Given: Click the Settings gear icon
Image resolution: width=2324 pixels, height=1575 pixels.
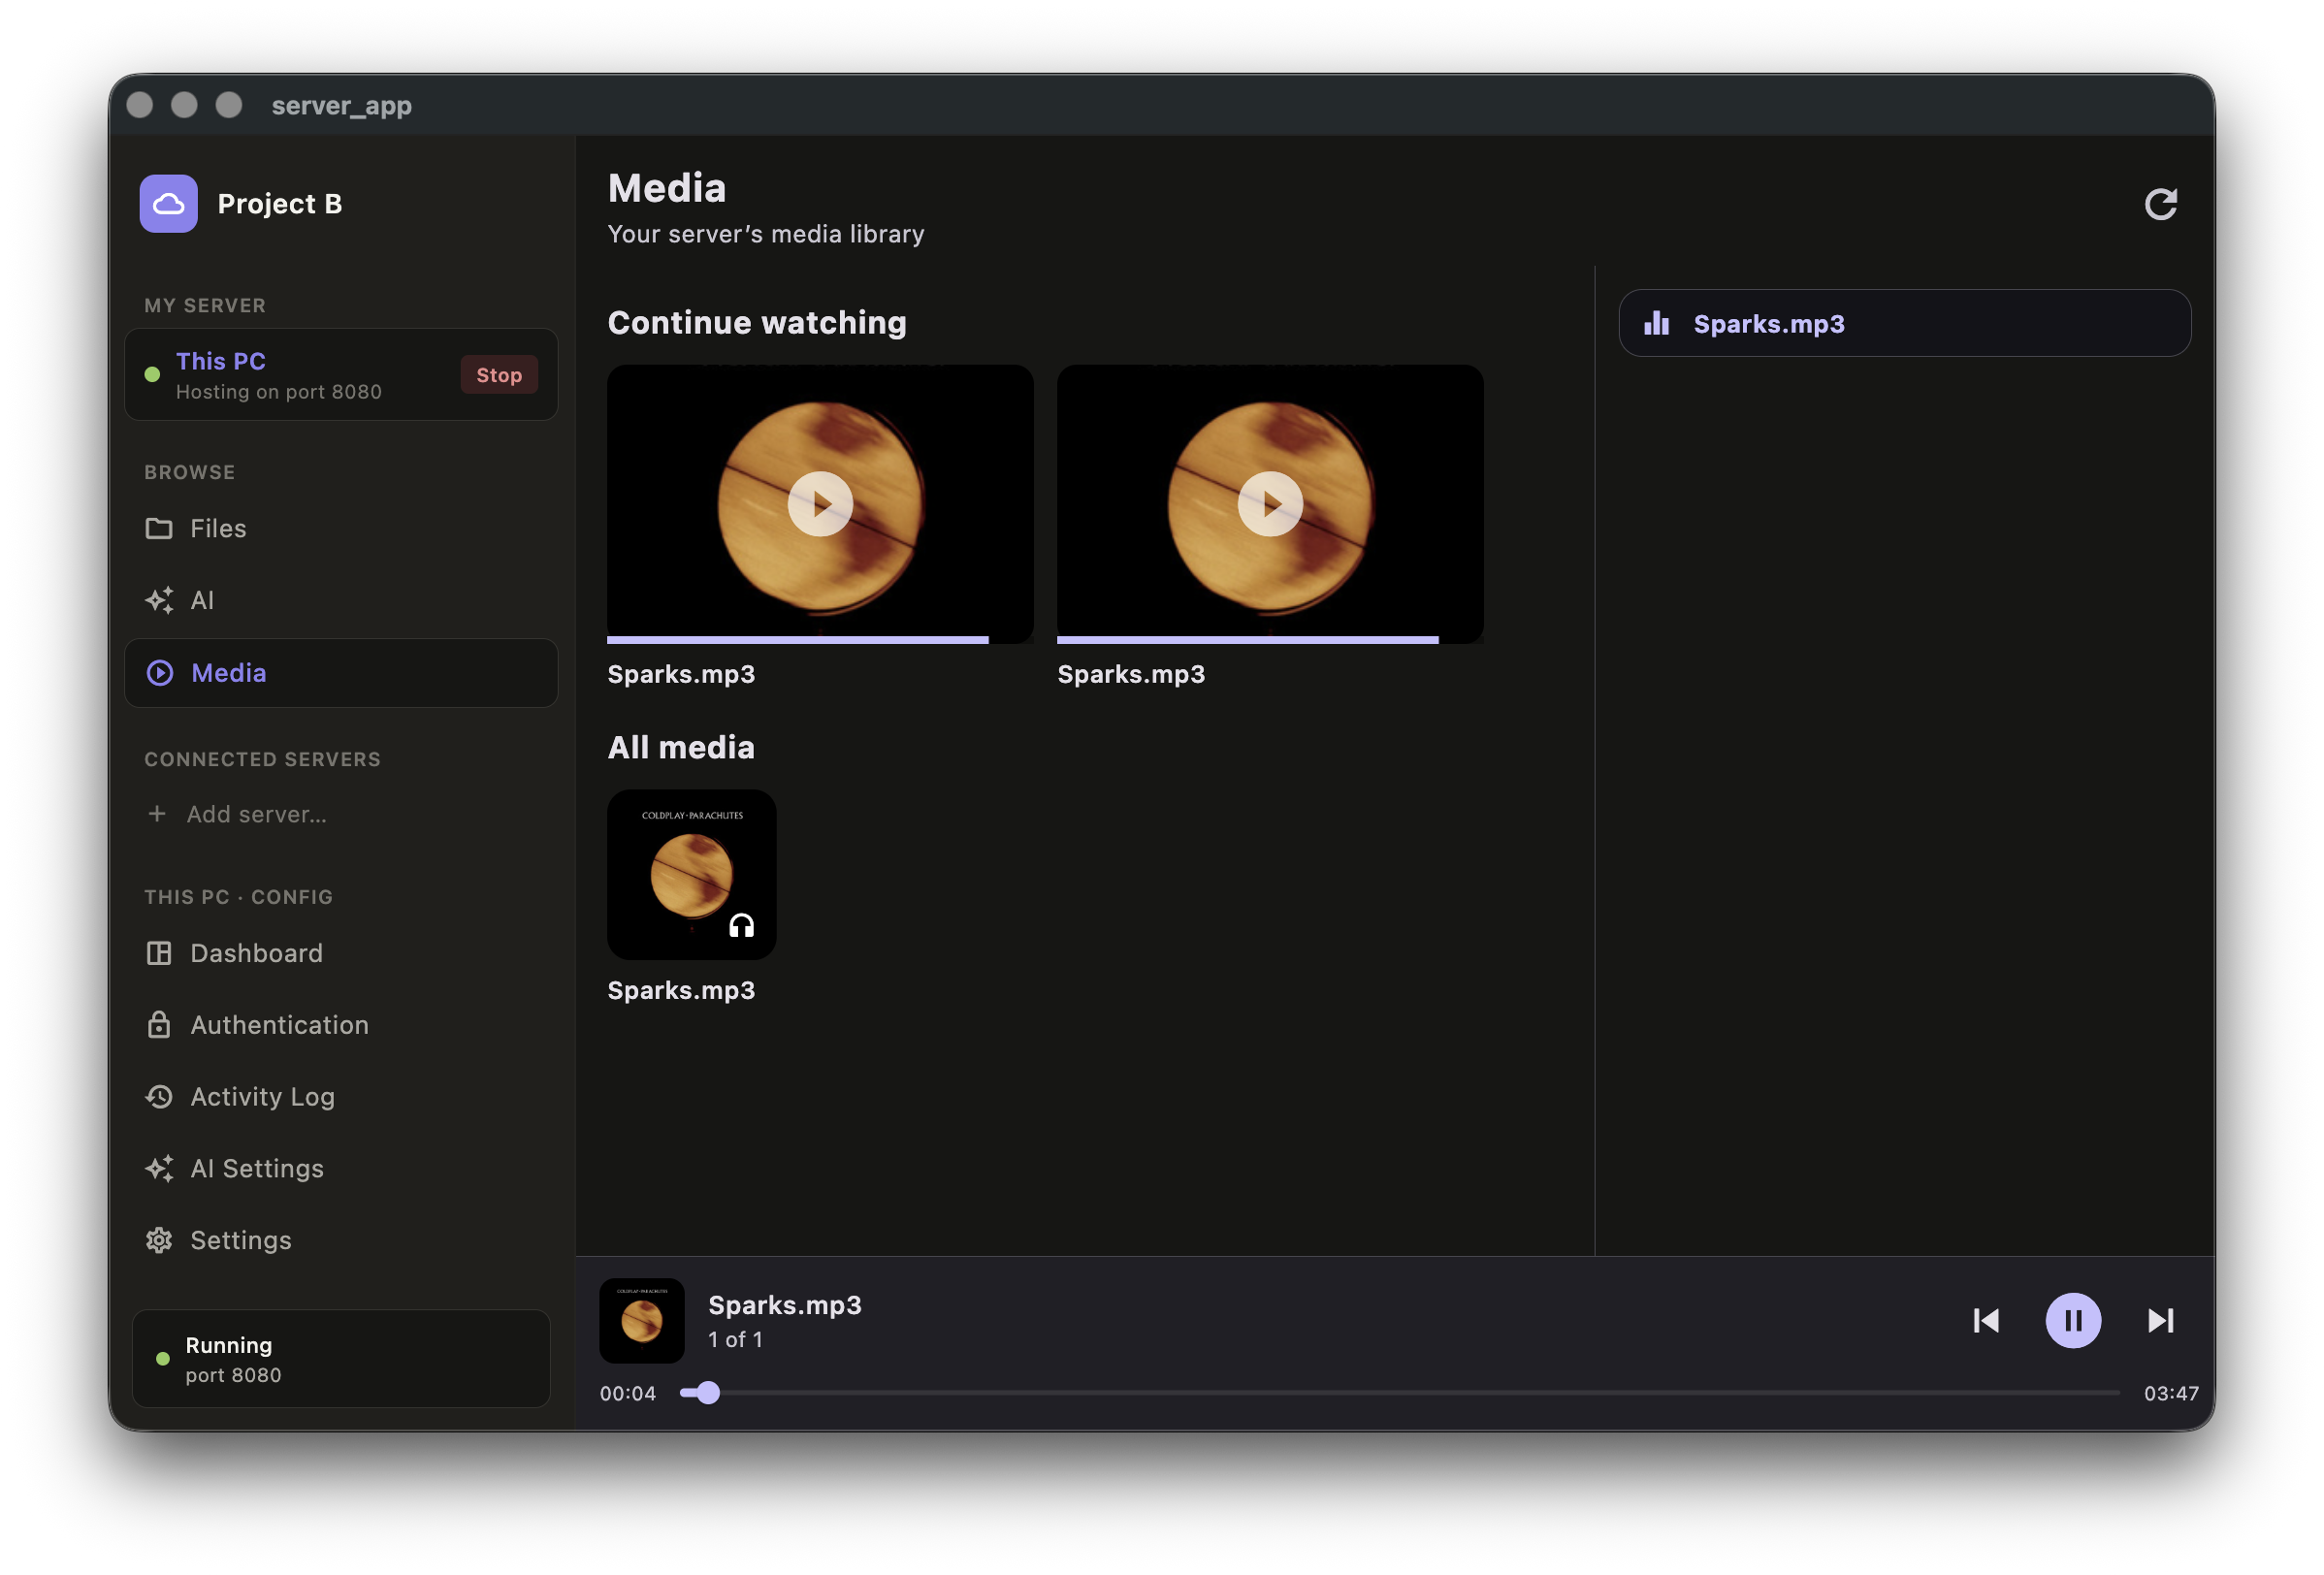Looking at the screenshot, I should [159, 1240].
